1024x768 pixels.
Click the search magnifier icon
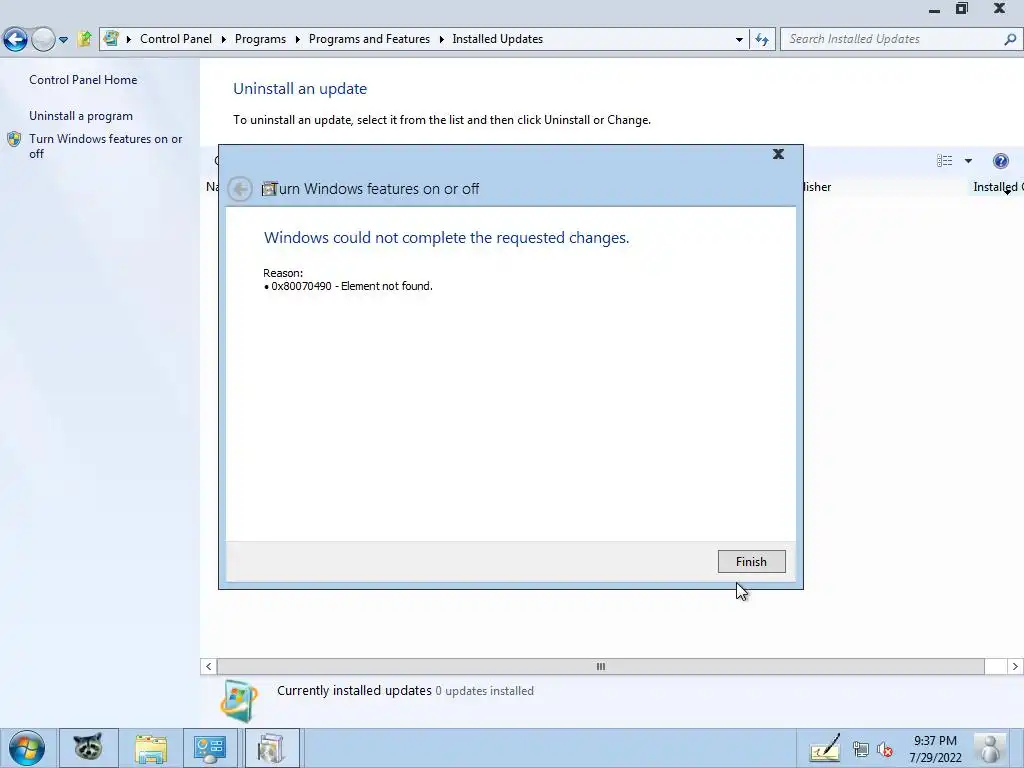click(1010, 39)
